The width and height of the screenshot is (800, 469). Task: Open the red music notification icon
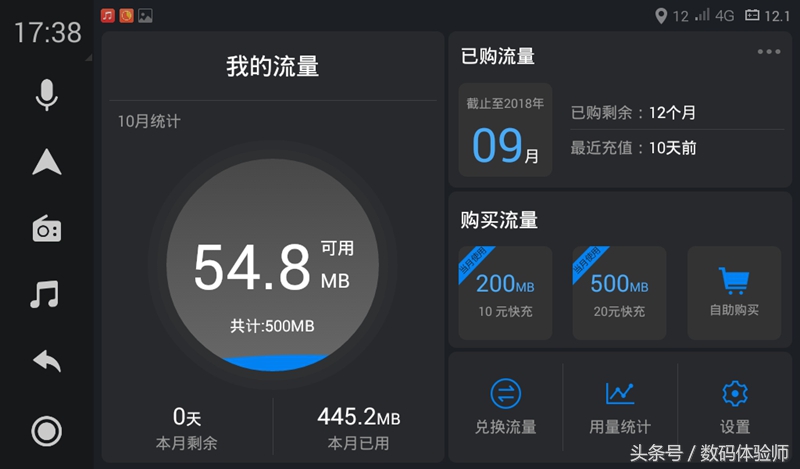click(x=107, y=16)
